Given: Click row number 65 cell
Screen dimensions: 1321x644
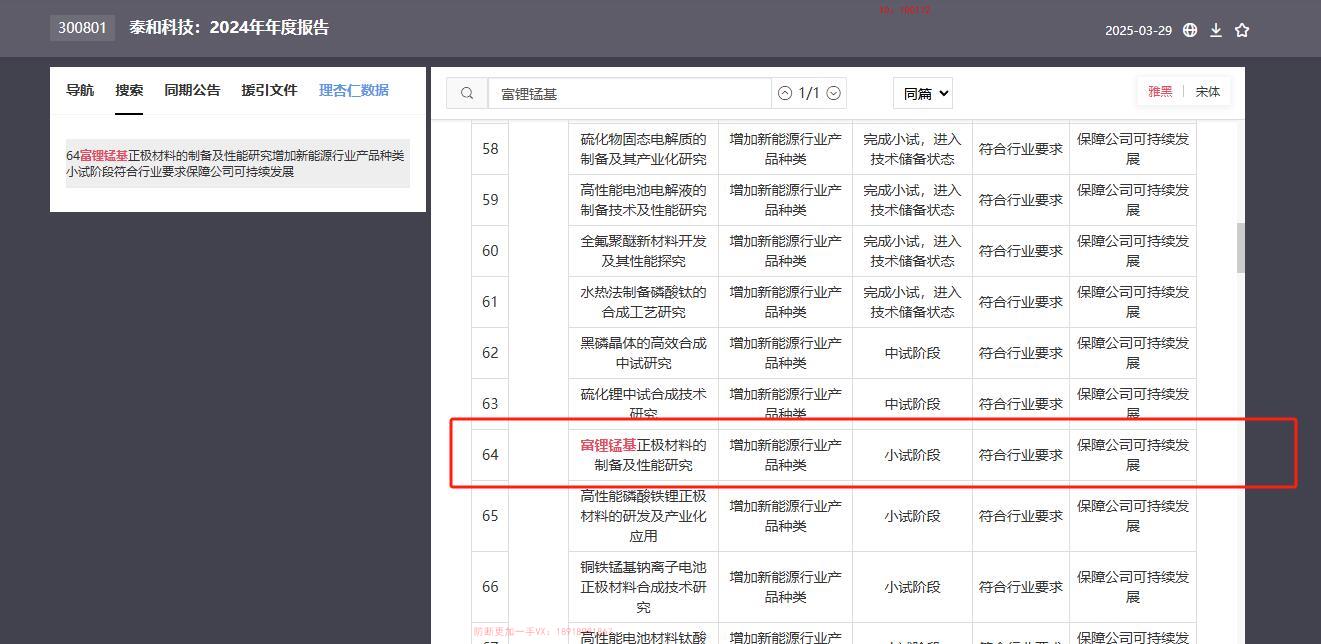Looking at the screenshot, I should point(490,515).
